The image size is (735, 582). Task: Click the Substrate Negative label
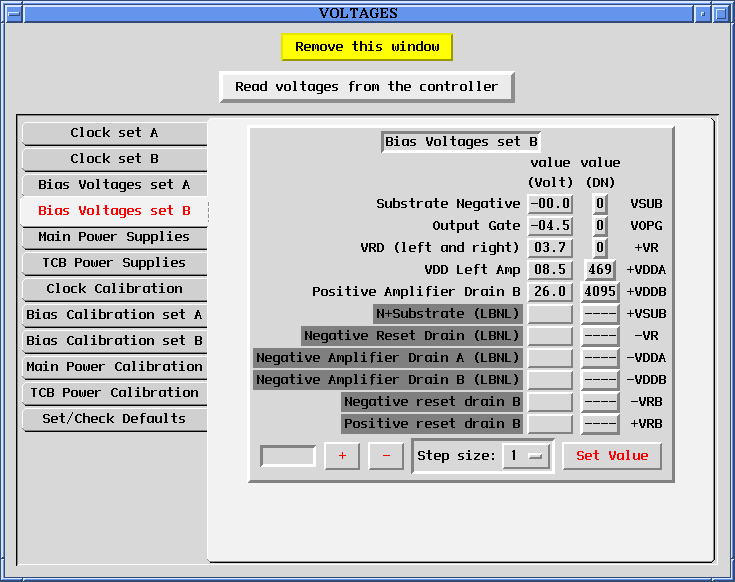(x=448, y=204)
